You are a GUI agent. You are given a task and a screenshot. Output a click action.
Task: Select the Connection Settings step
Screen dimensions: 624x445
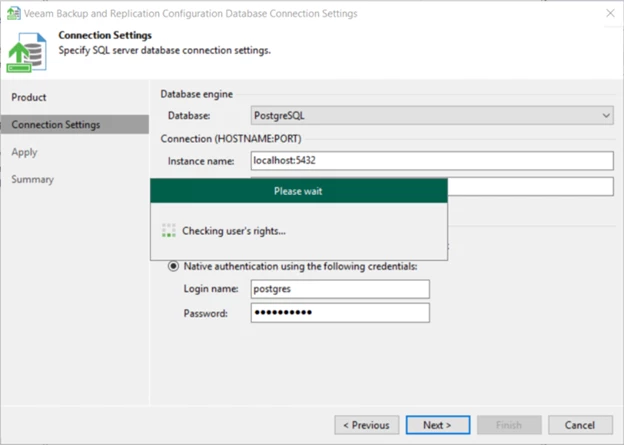point(74,125)
